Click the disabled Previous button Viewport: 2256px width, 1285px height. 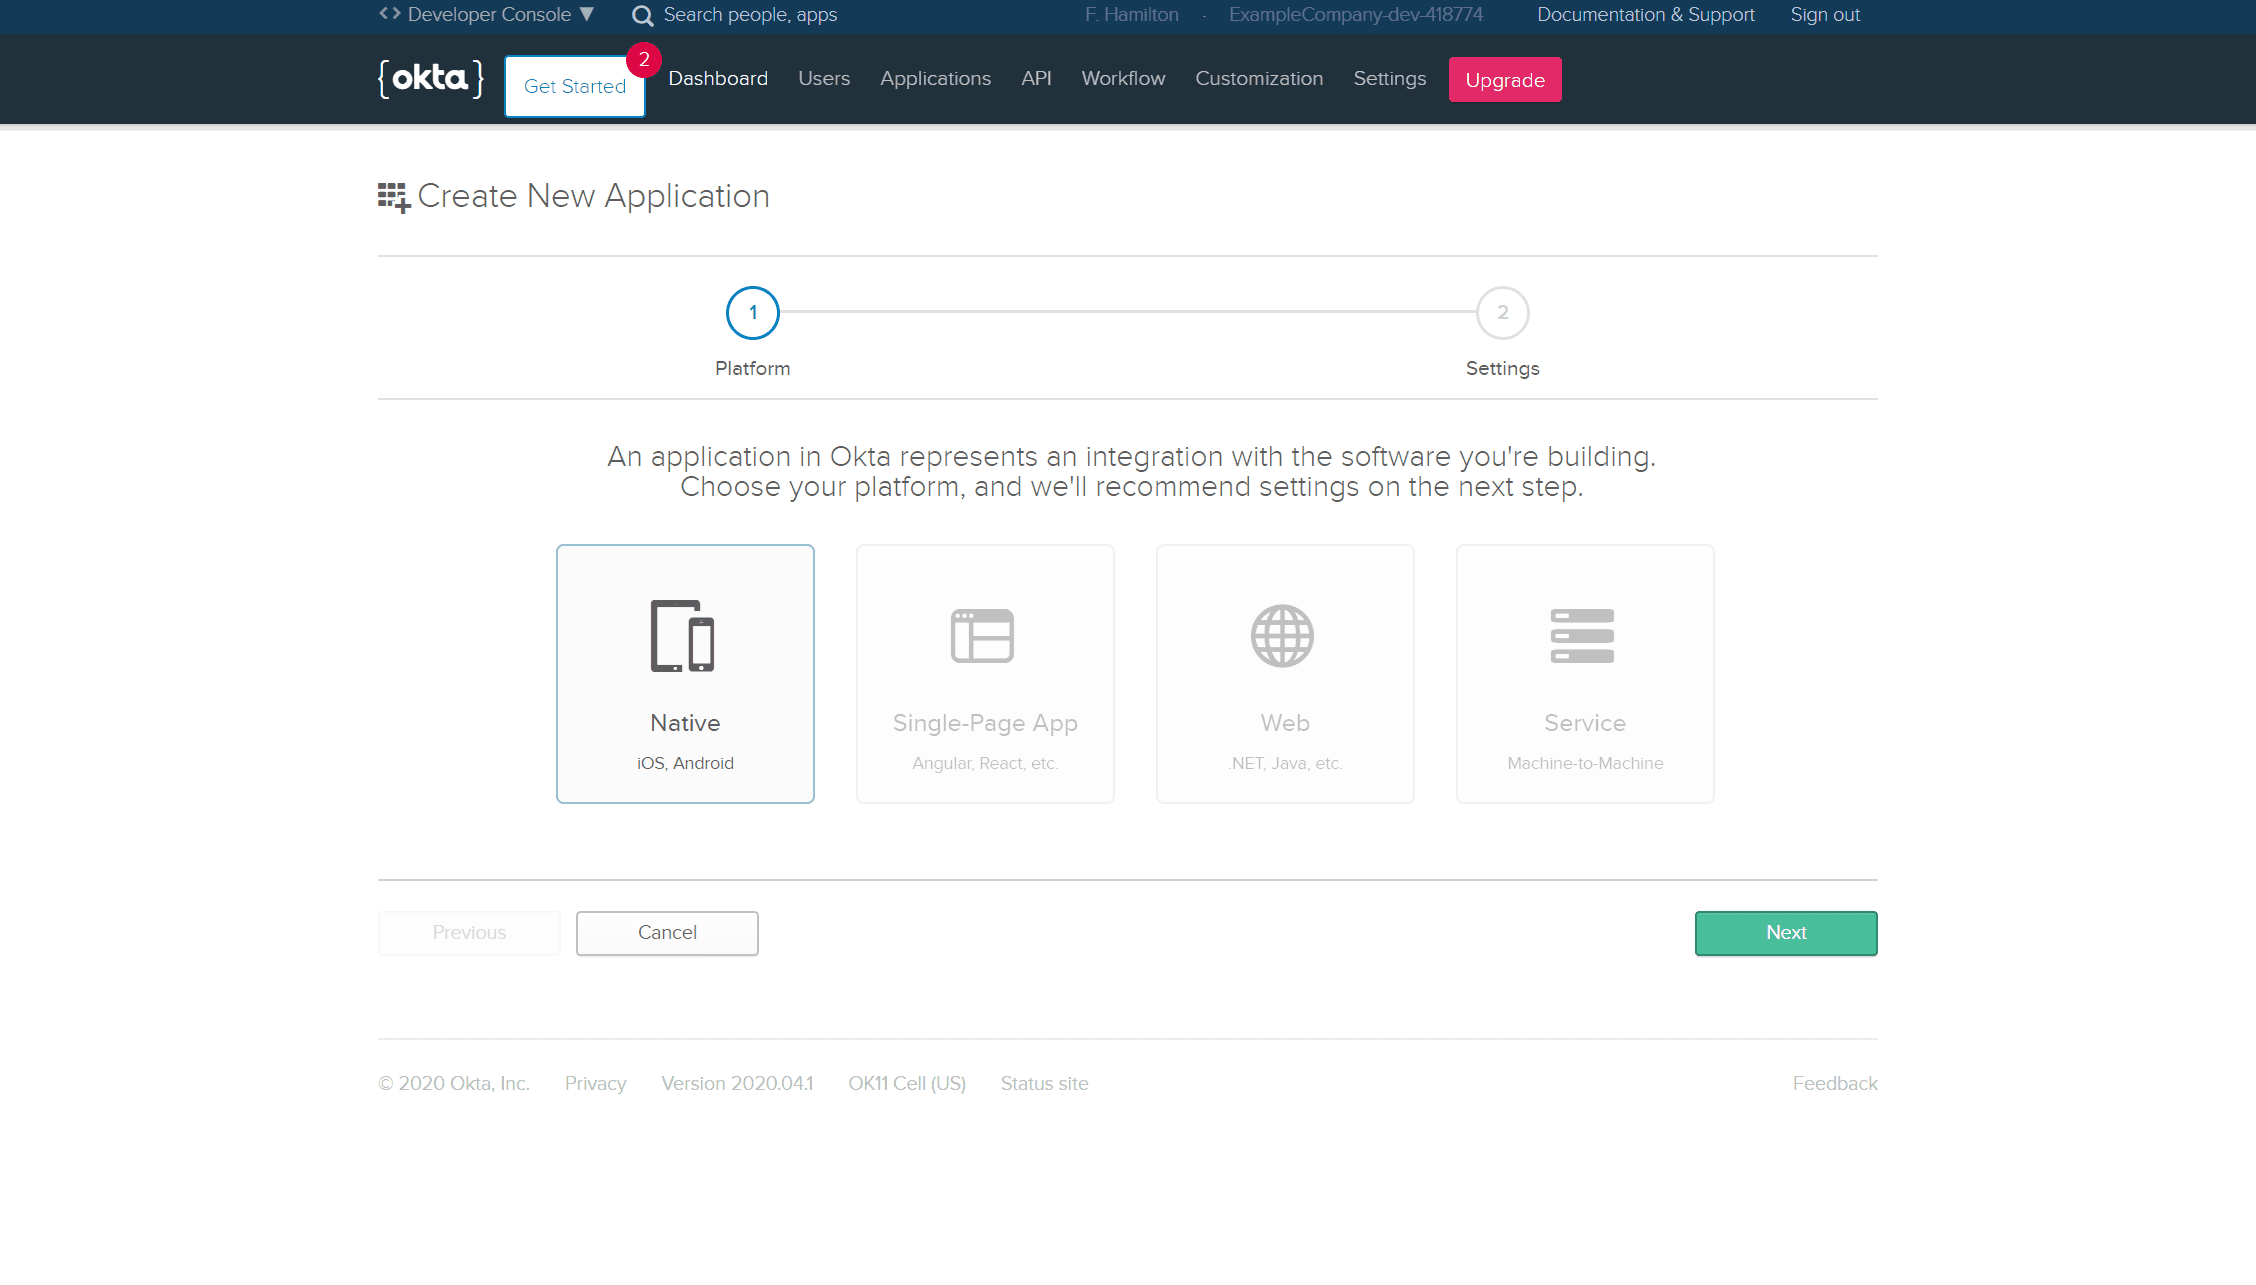469,933
